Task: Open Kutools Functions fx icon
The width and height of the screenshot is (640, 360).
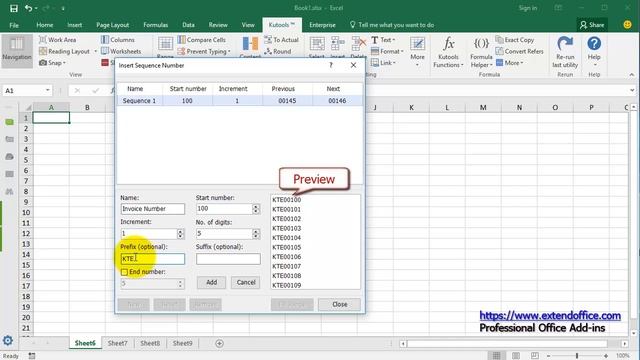Action: [448, 43]
